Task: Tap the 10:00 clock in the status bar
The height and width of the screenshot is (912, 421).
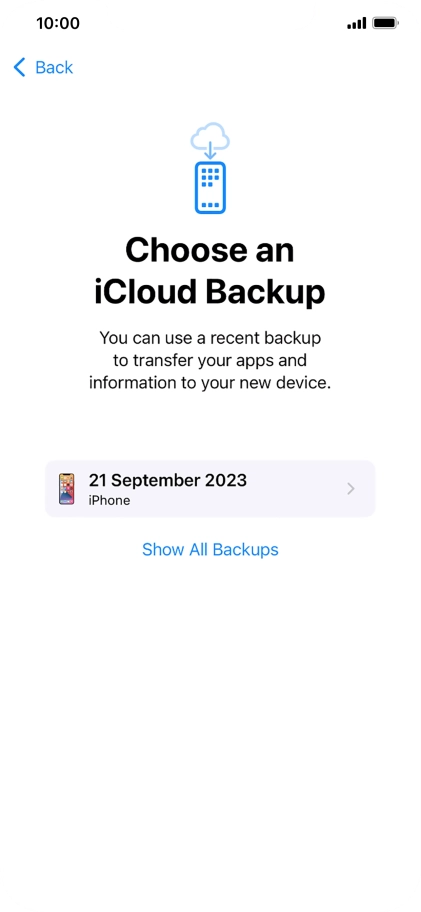Action: pyautogui.click(x=58, y=23)
